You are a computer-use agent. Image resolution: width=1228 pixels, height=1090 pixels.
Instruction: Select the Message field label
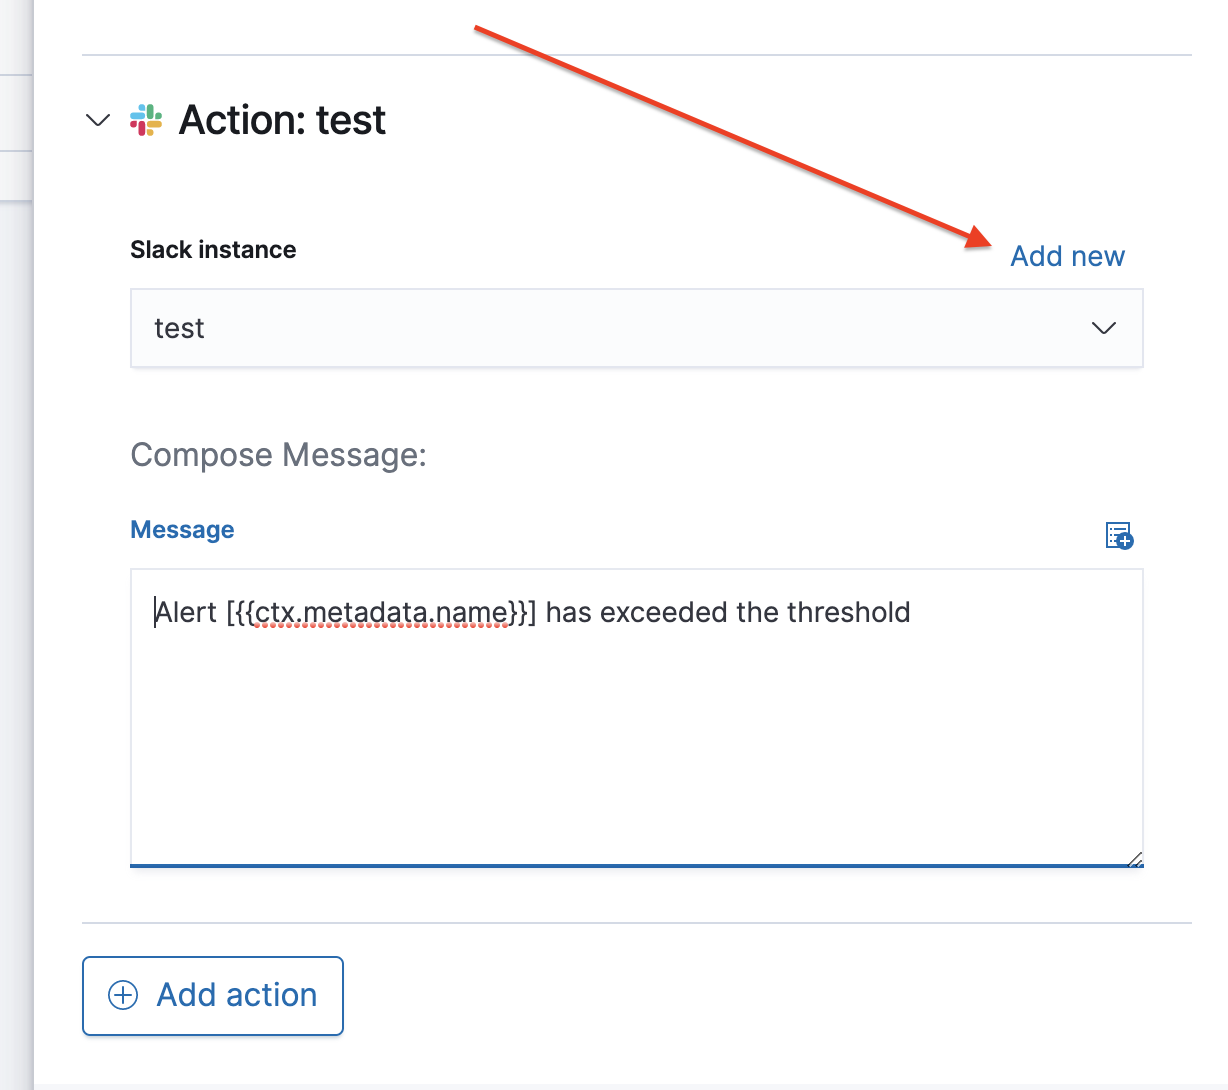click(183, 530)
